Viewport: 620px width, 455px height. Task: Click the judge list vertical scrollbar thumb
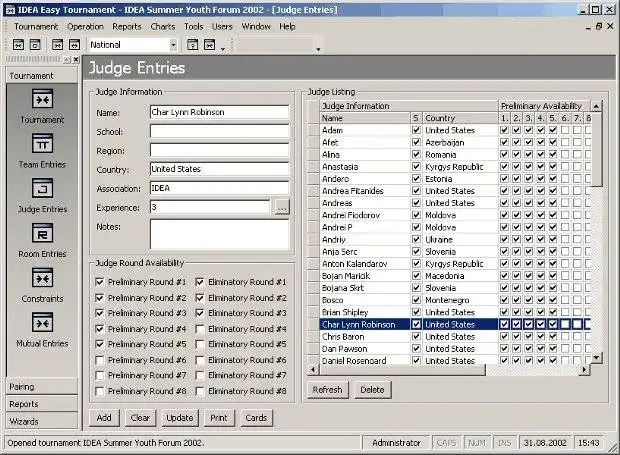point(596,149)
